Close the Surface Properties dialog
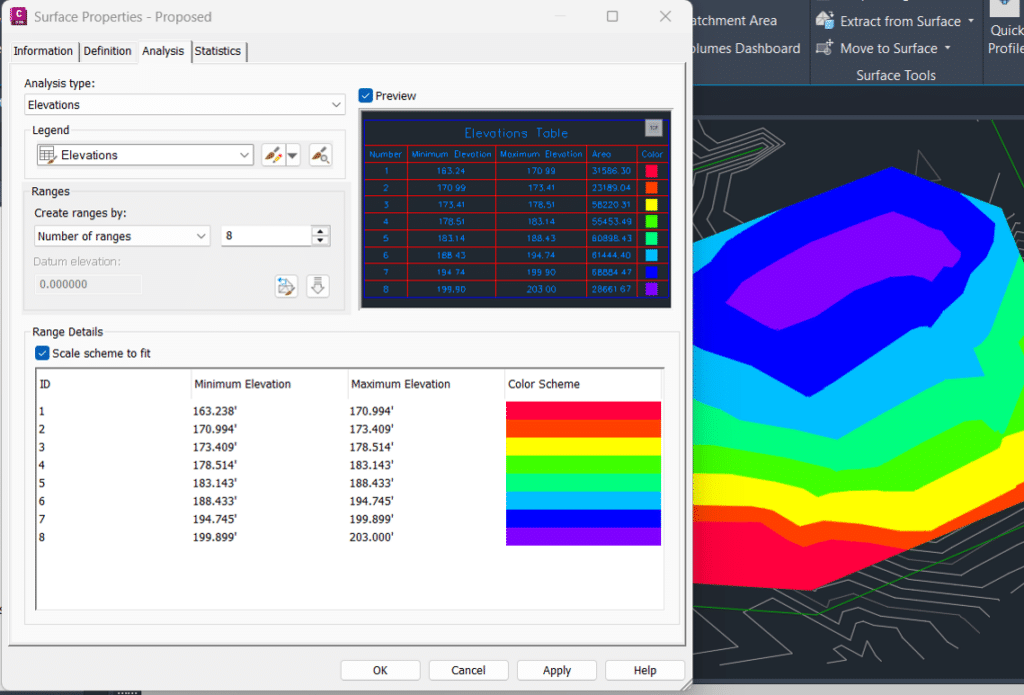The width and height of the screenshot is (1024, 695). click(665, 16)
